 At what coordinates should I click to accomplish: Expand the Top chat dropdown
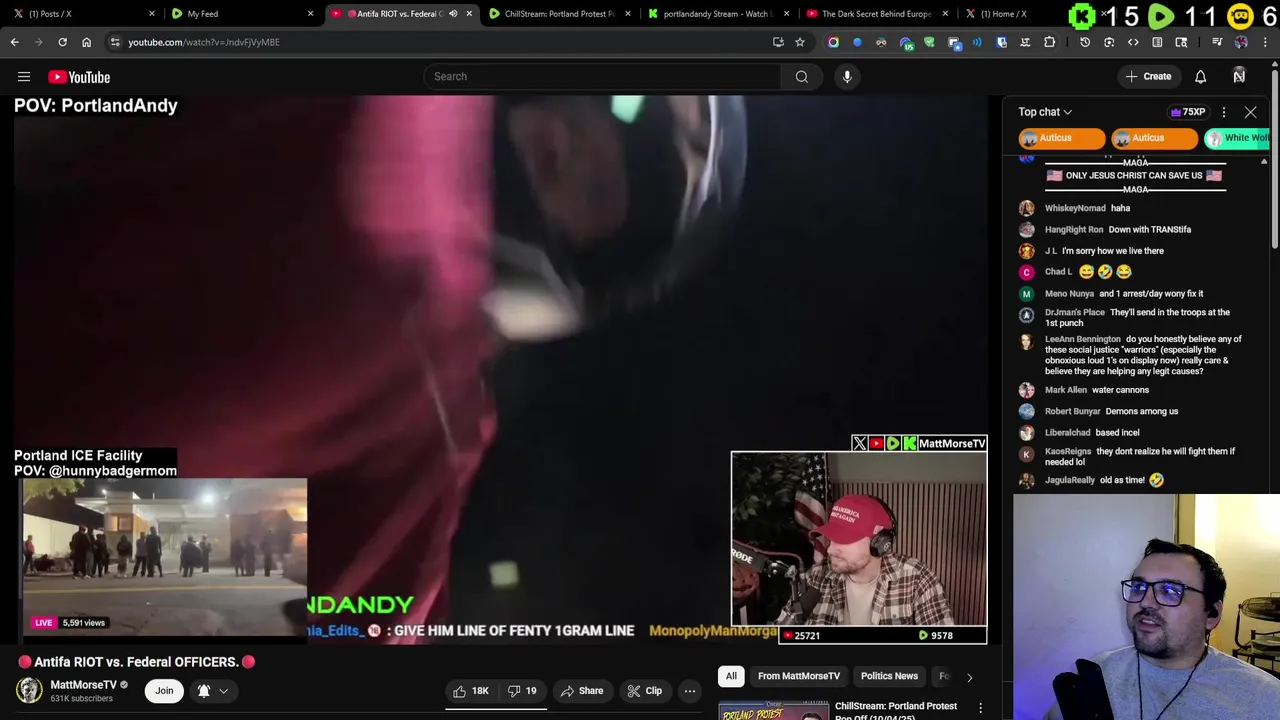[x=1045, y=112]
